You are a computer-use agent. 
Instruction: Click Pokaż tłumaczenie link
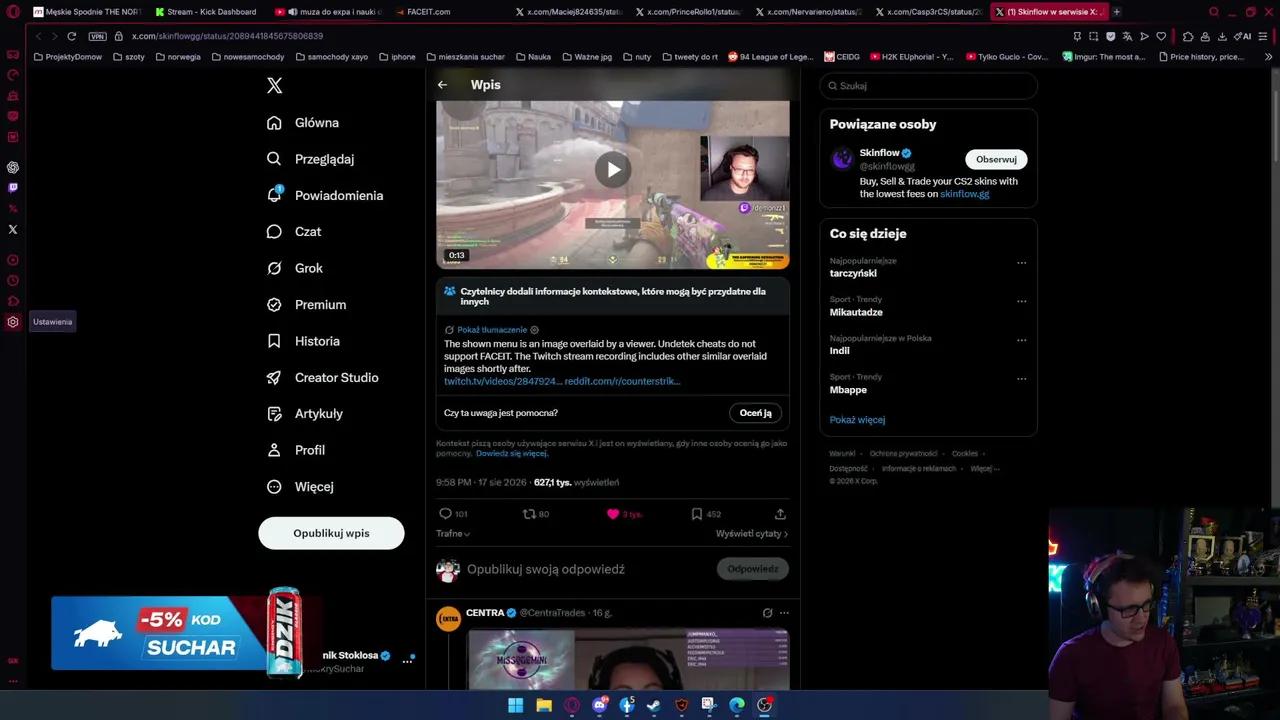492,330
